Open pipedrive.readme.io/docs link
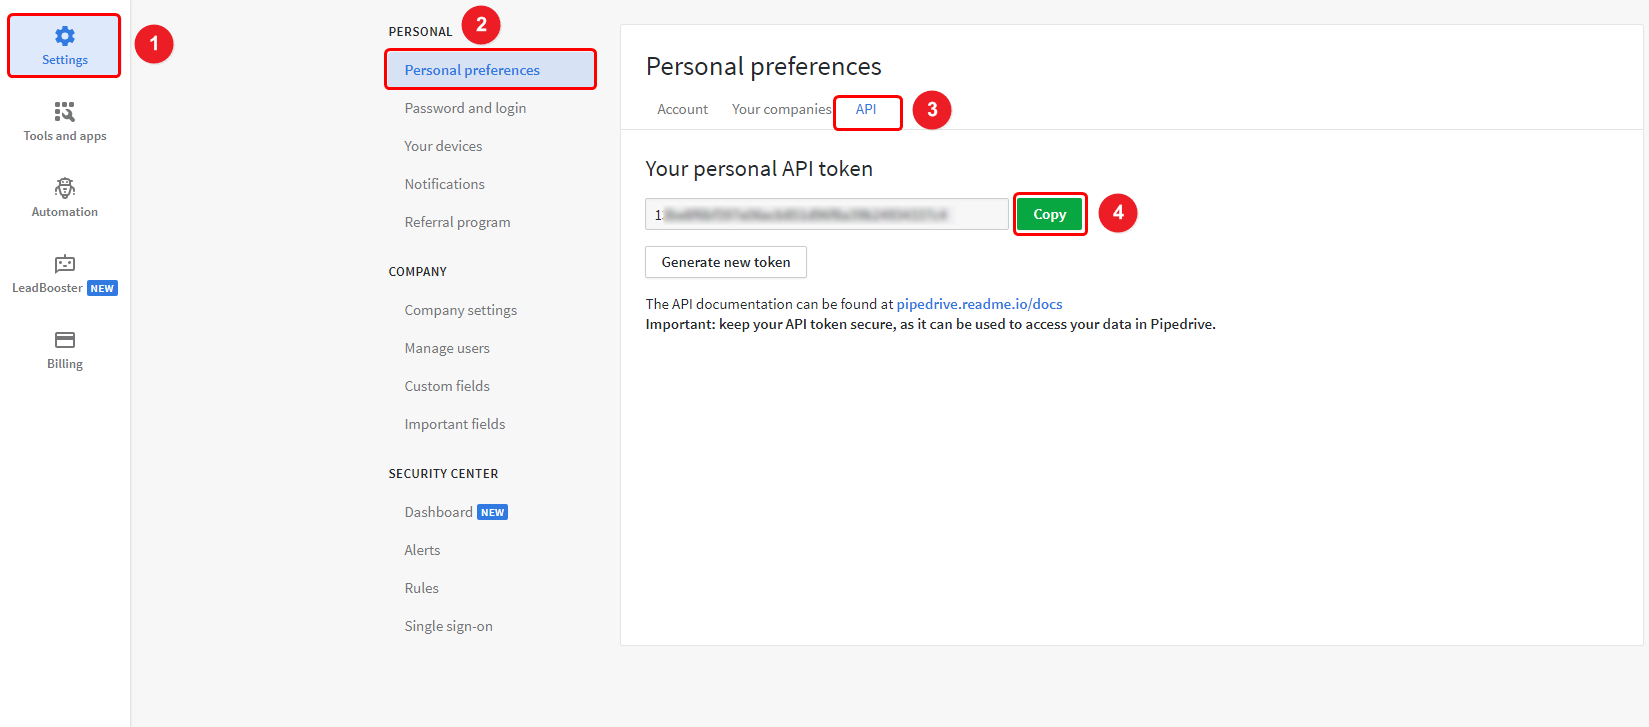The width and height of the screenshot is (1649, 727). [979, 304]
